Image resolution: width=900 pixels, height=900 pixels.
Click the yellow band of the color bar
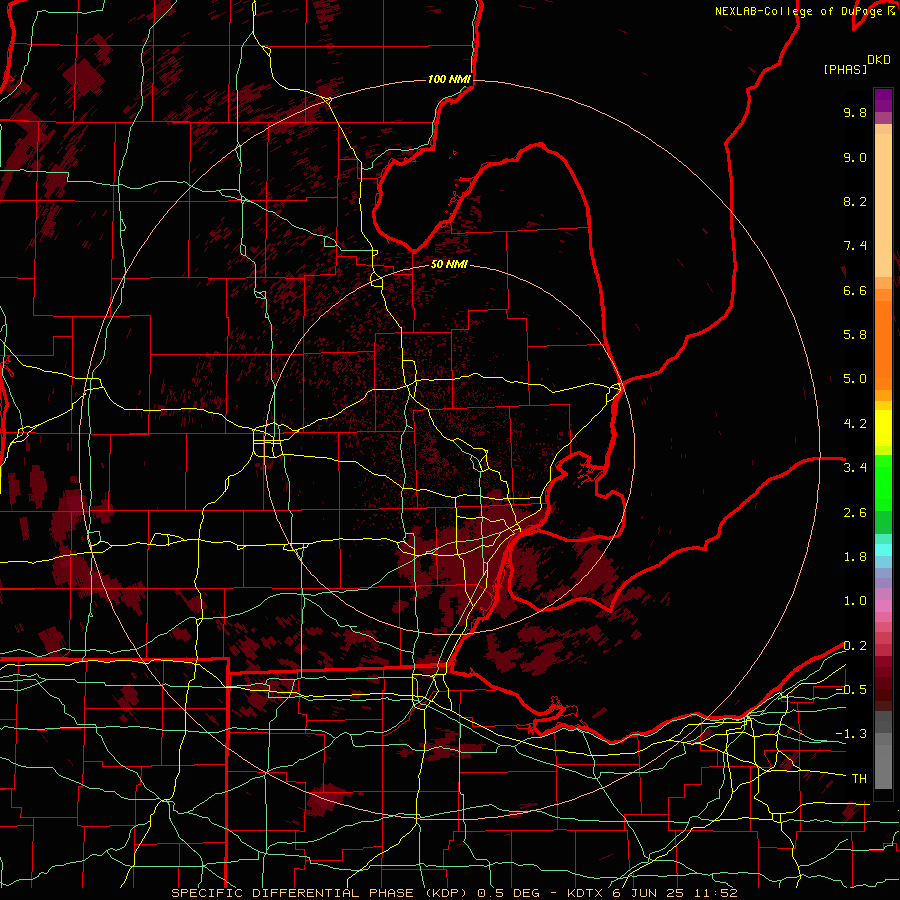pos(883,428)
